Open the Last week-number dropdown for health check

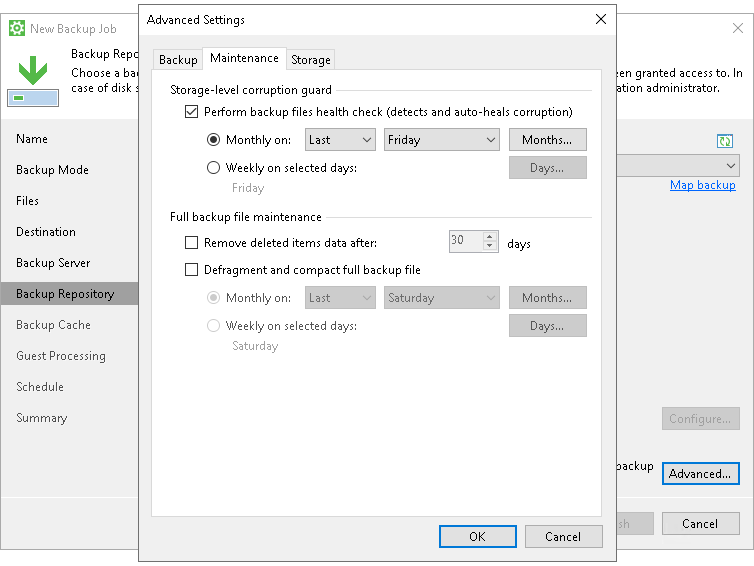click(340, 140)
